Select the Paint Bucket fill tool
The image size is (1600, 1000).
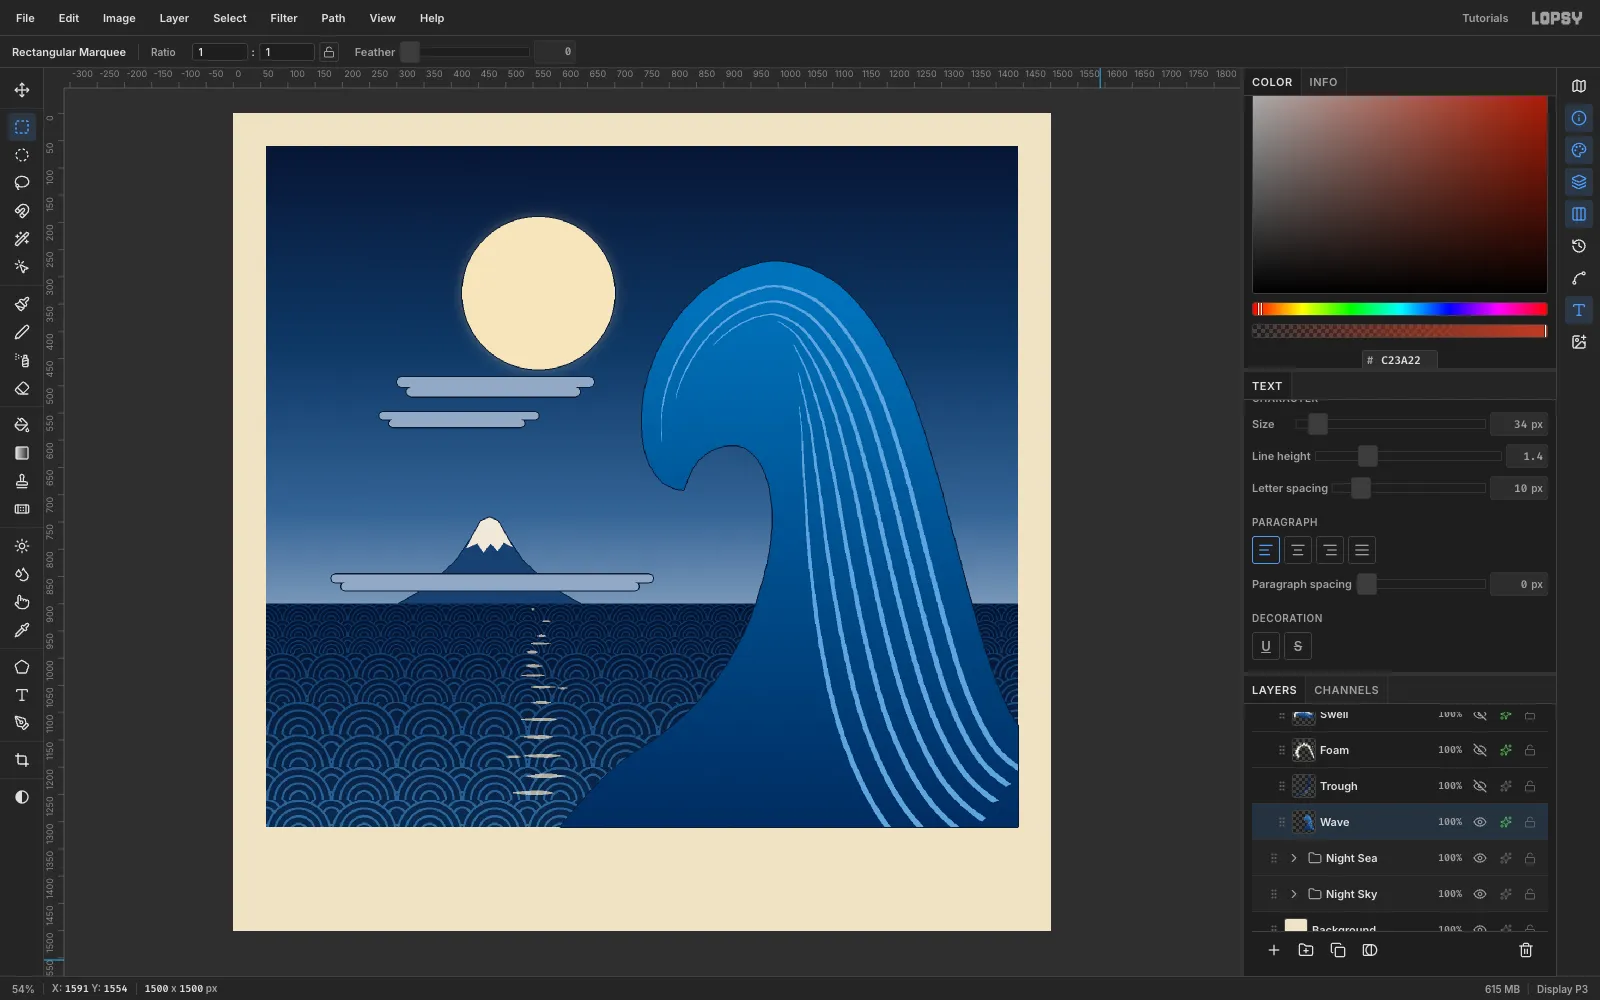click(x=22, y=425)
